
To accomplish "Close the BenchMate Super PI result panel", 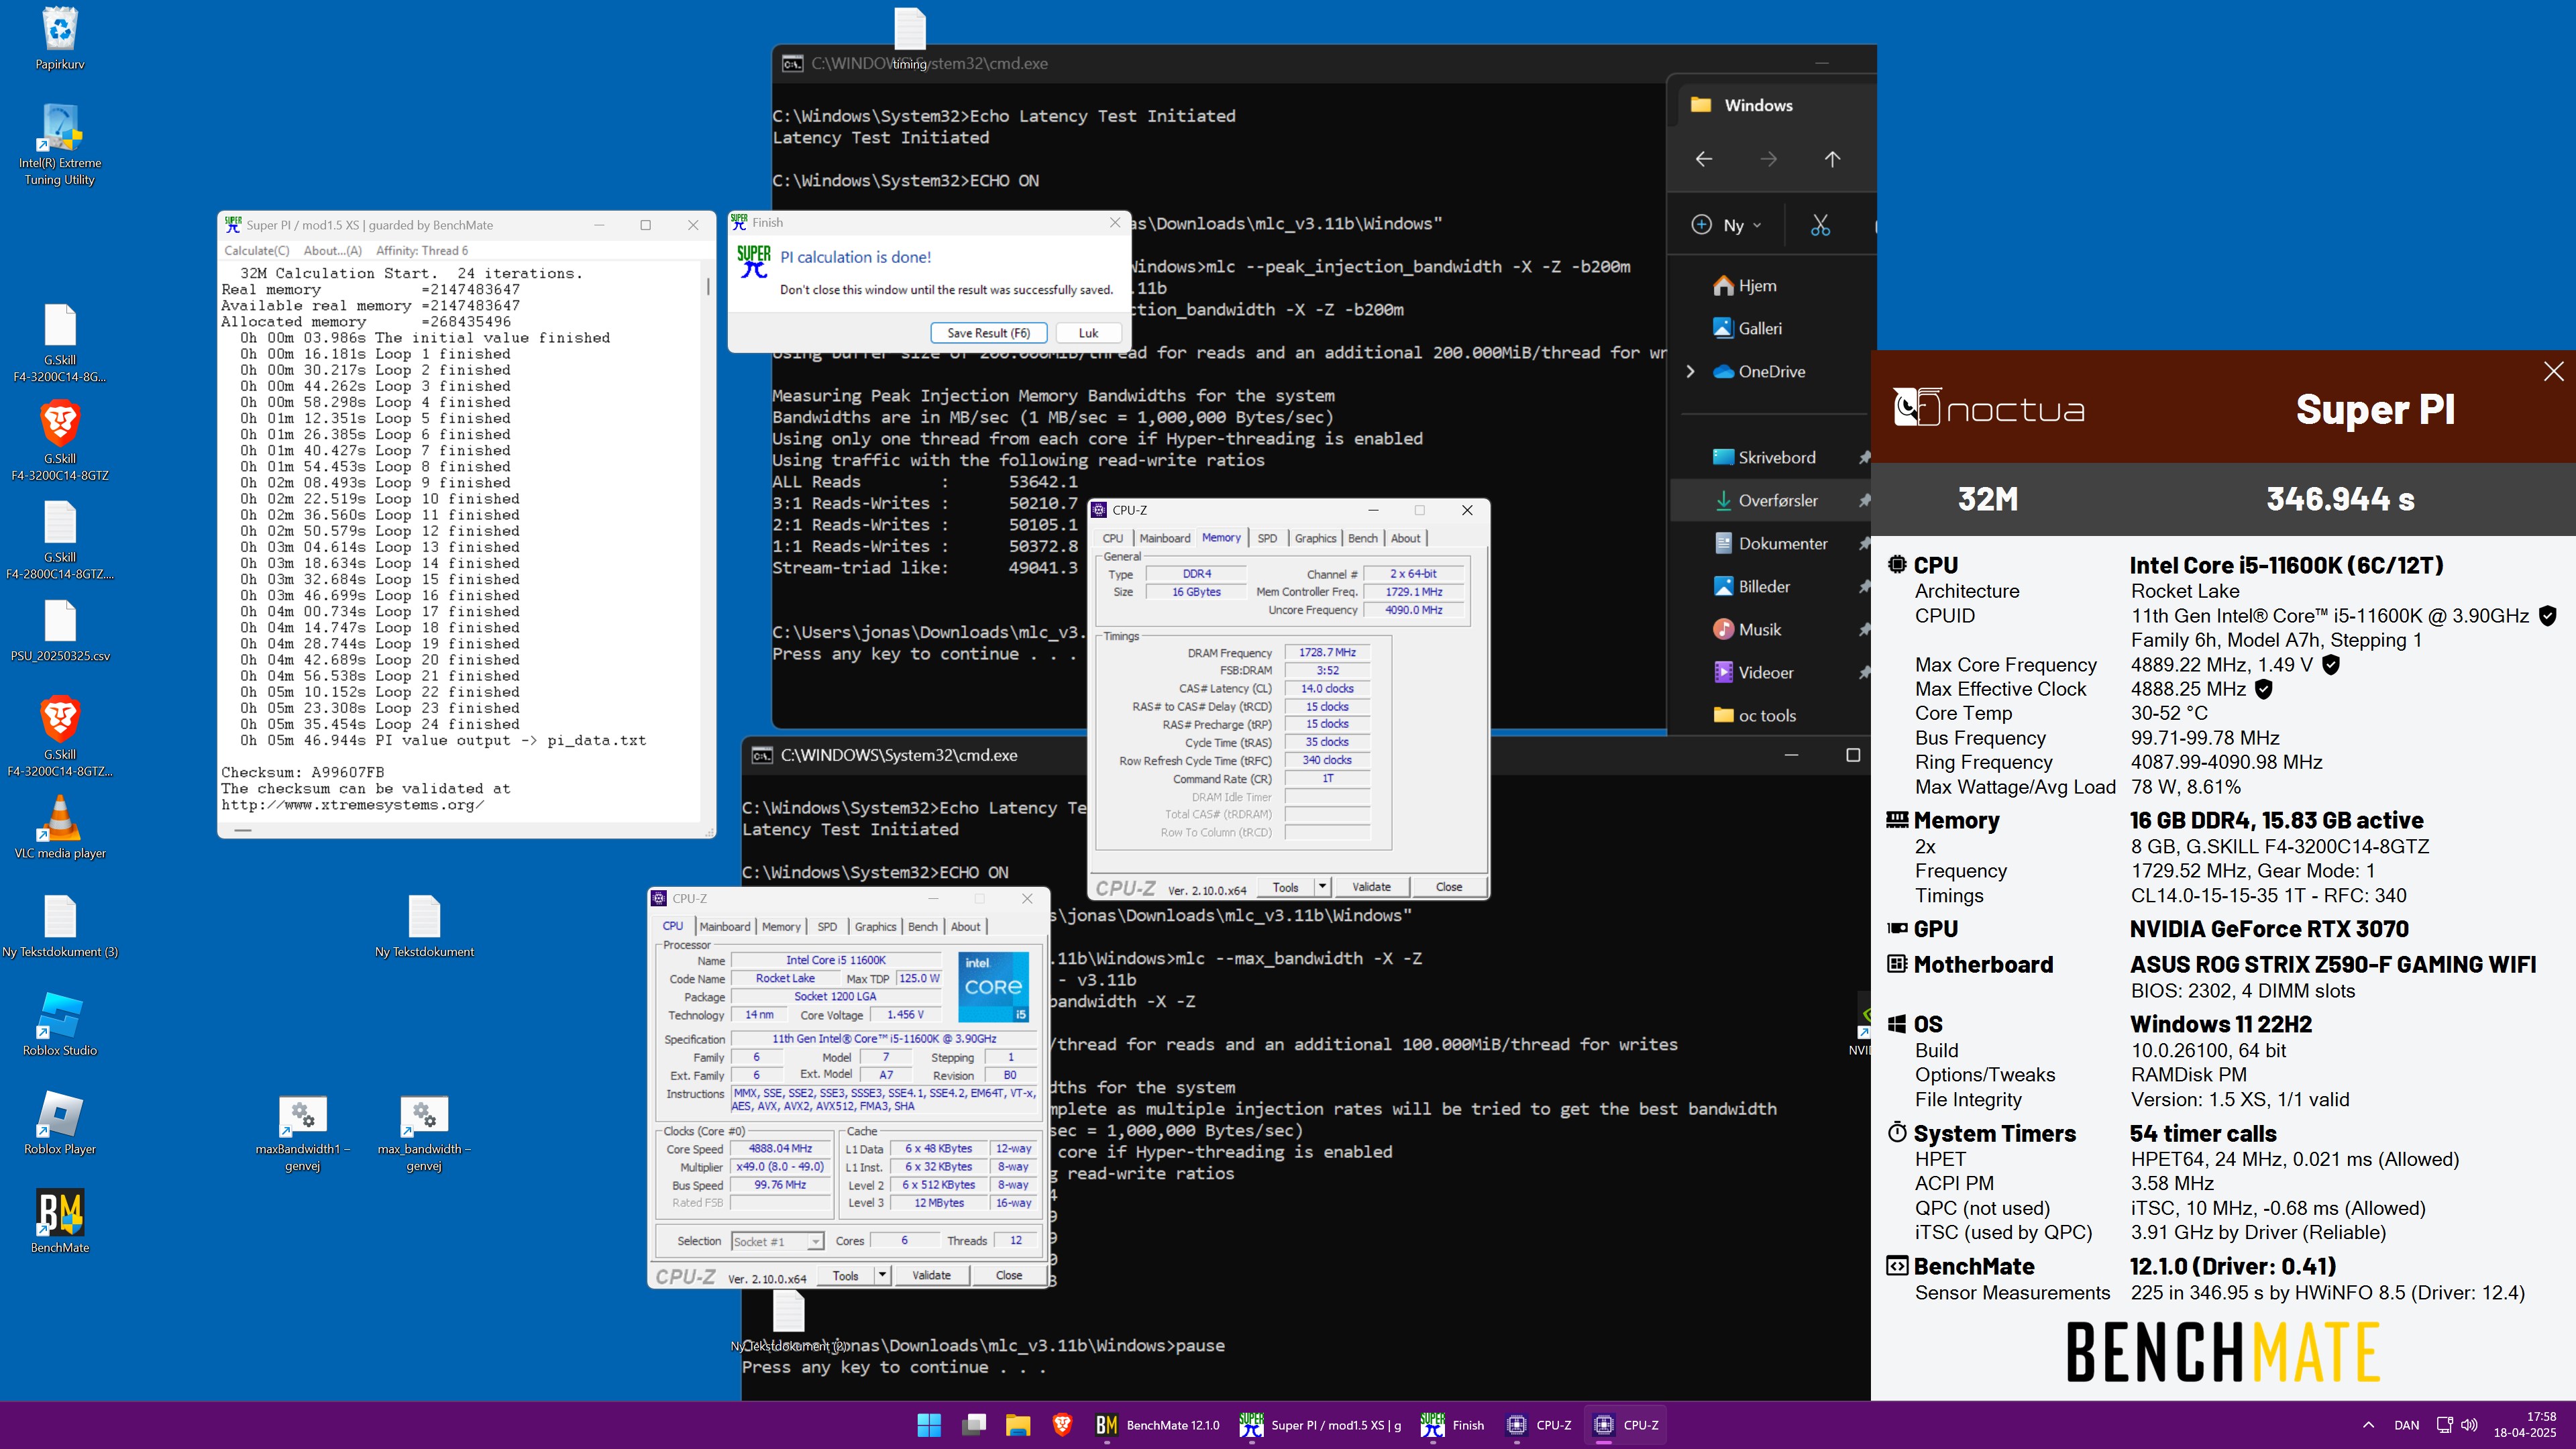I will [x=2553, y=371].
